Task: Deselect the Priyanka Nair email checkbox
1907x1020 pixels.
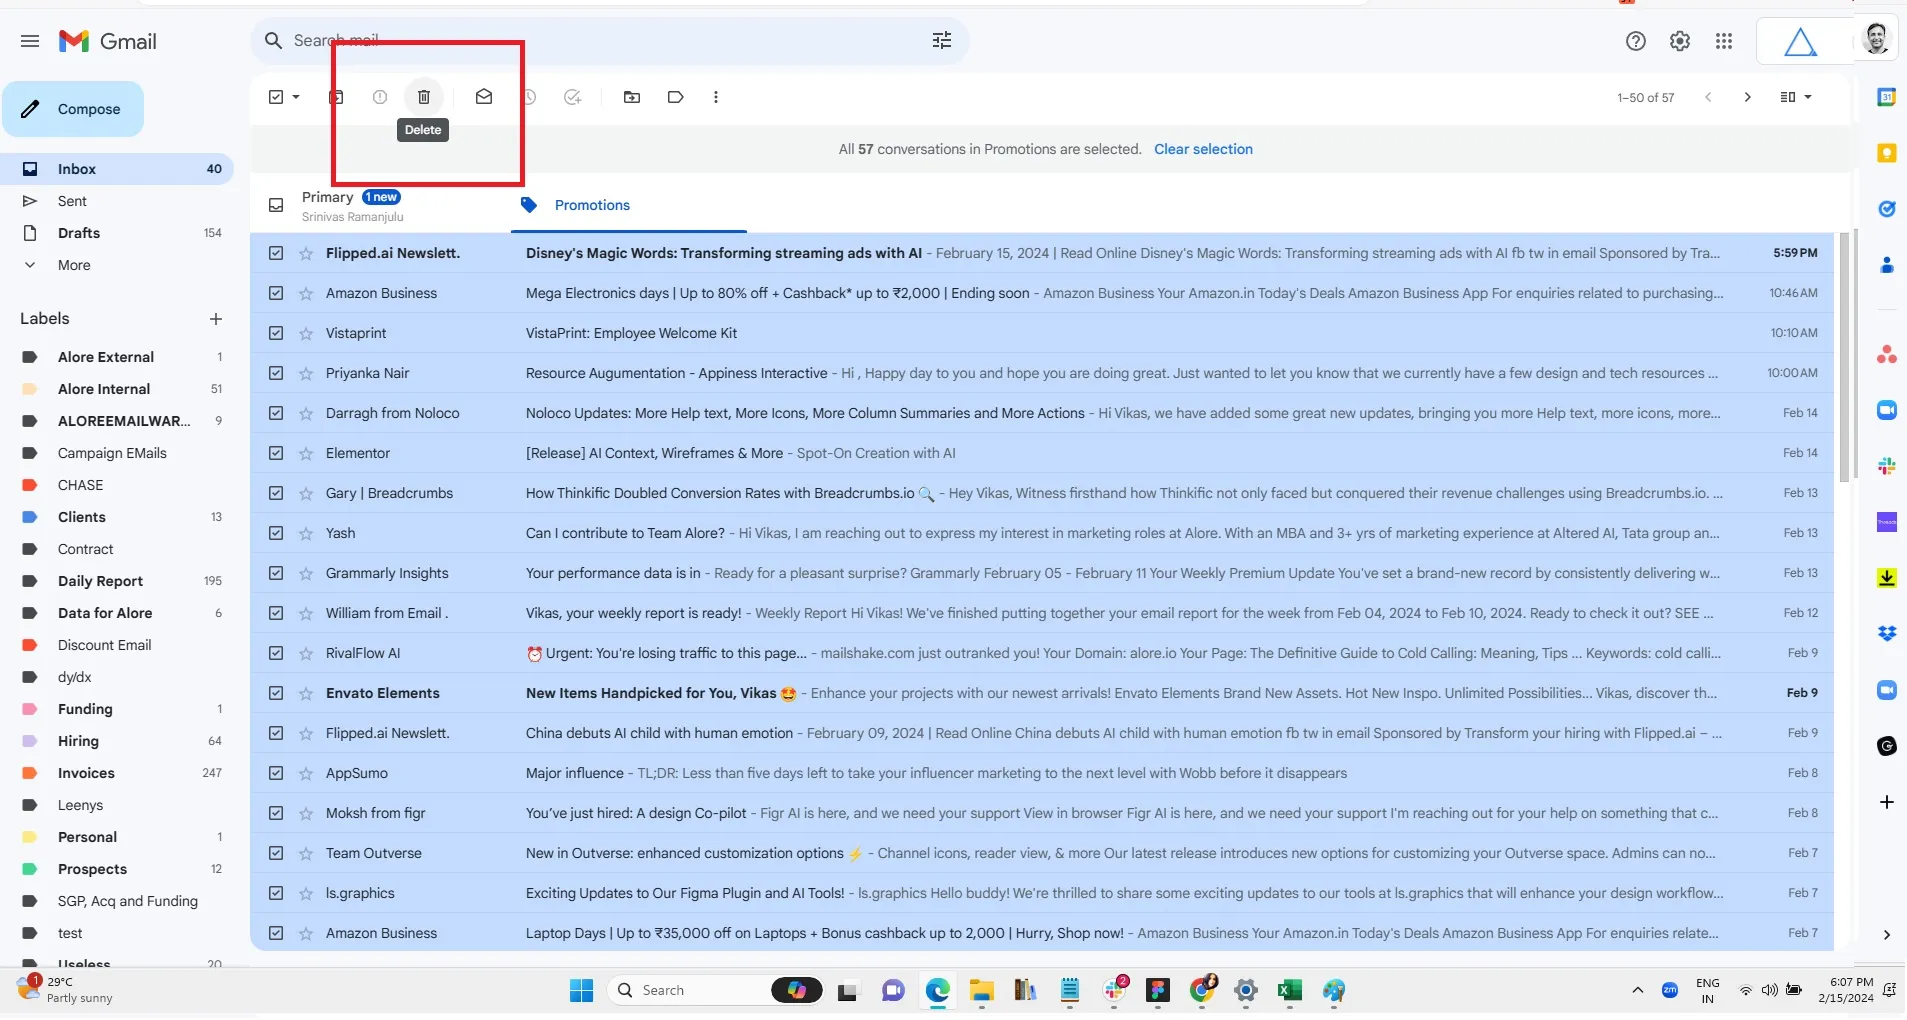Action: click(276, 373)
